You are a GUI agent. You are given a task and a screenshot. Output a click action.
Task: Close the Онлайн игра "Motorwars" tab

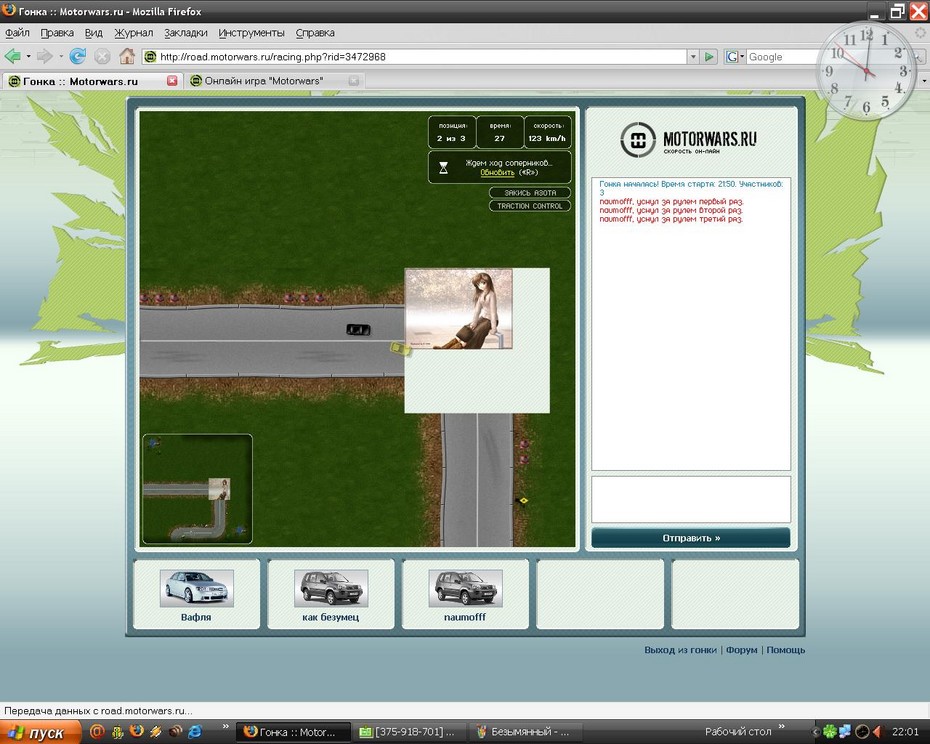click(353, 81)
